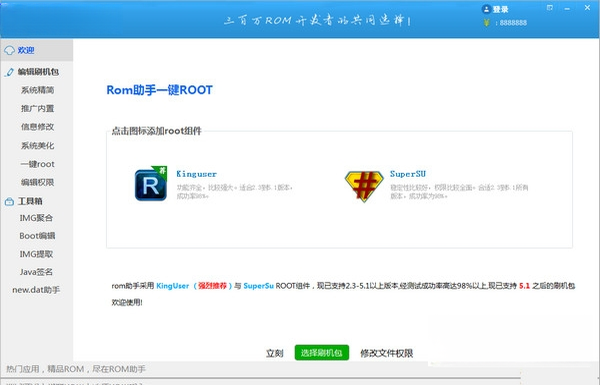Click 修改文件权限 at bottom

386,353
